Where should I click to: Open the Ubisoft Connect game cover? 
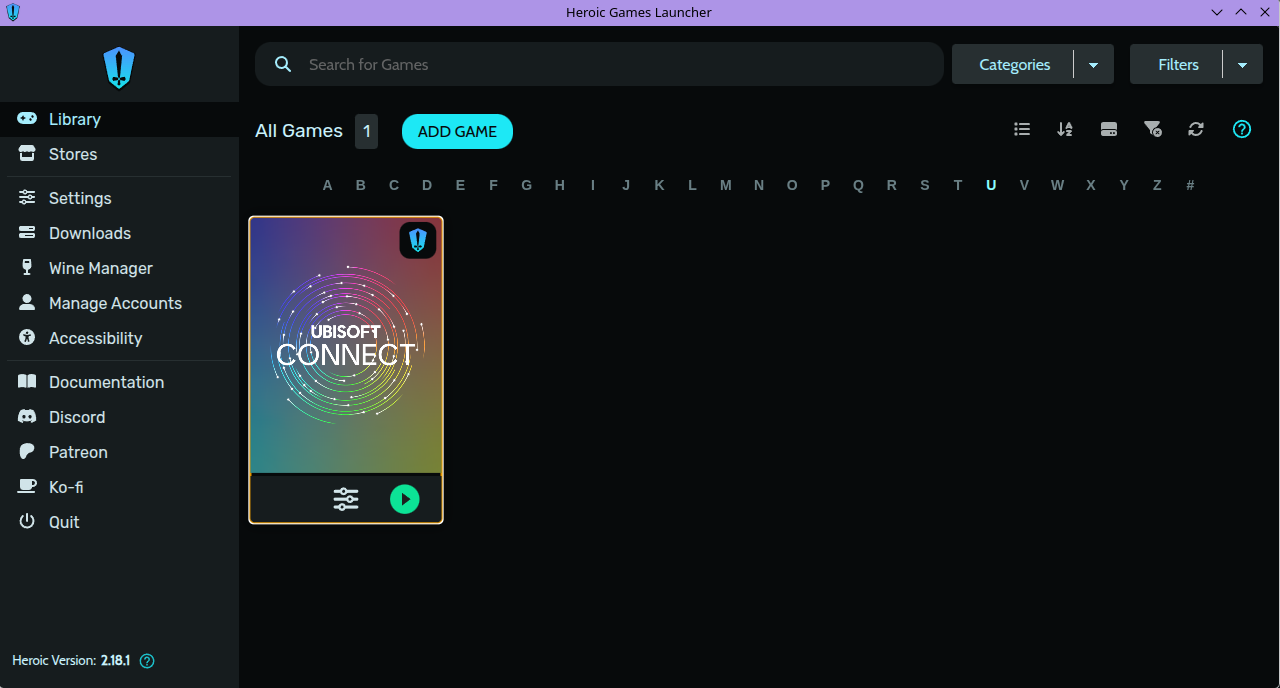tap(346, 345)
